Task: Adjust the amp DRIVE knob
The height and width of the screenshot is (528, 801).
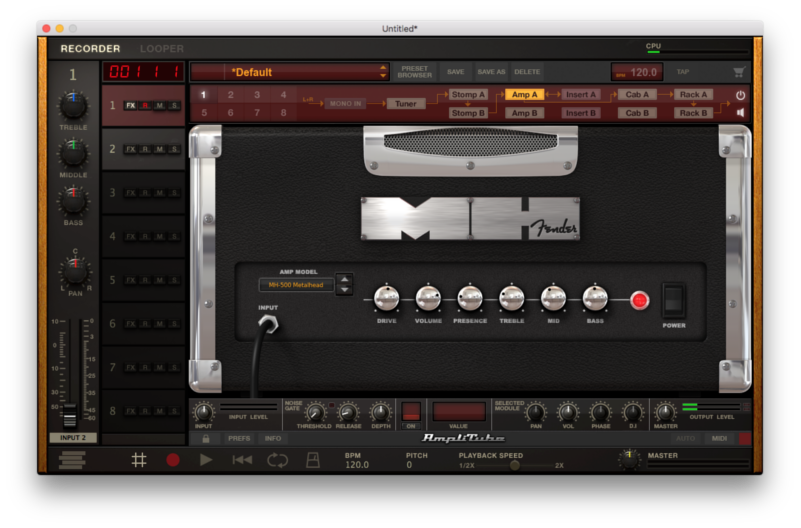Action: 387,298
